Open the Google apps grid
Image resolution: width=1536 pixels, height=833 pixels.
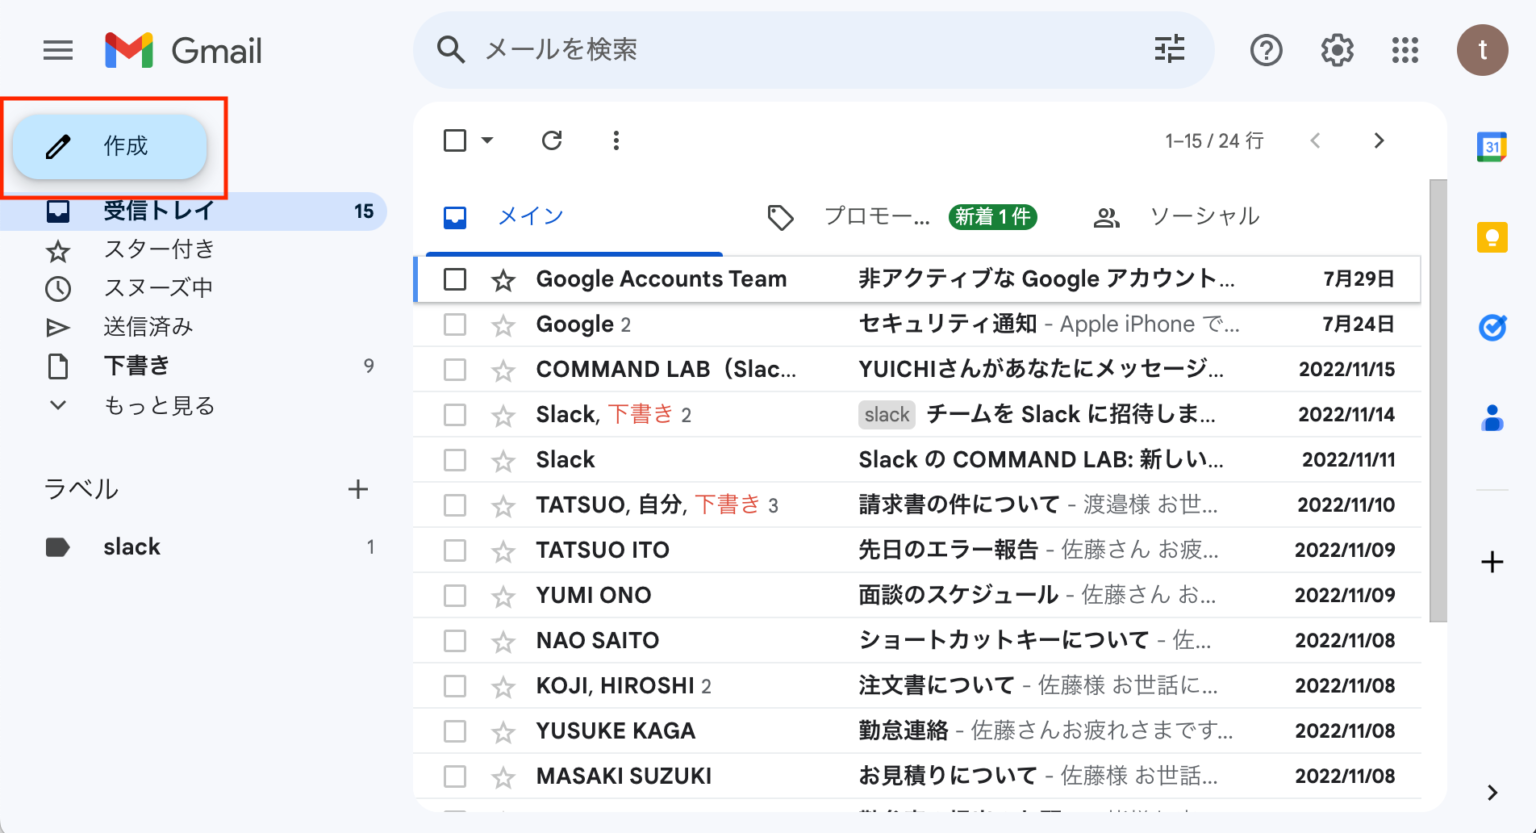[1405, 50]
